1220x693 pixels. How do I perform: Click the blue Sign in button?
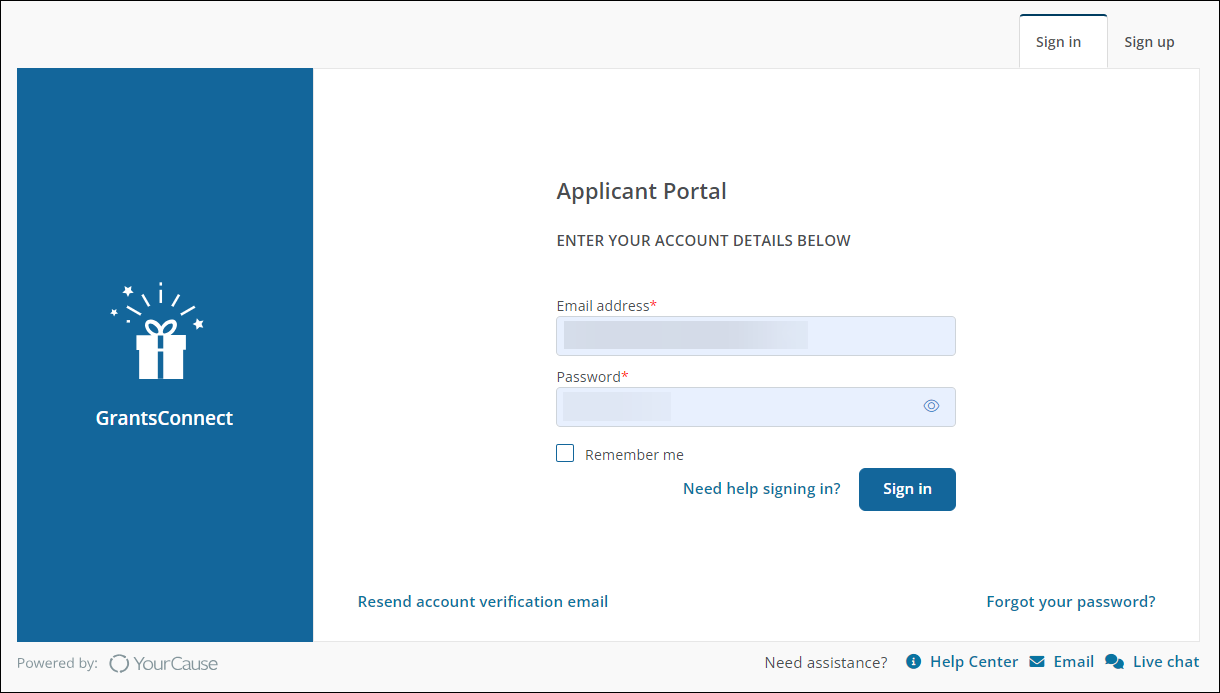[907, 489]
